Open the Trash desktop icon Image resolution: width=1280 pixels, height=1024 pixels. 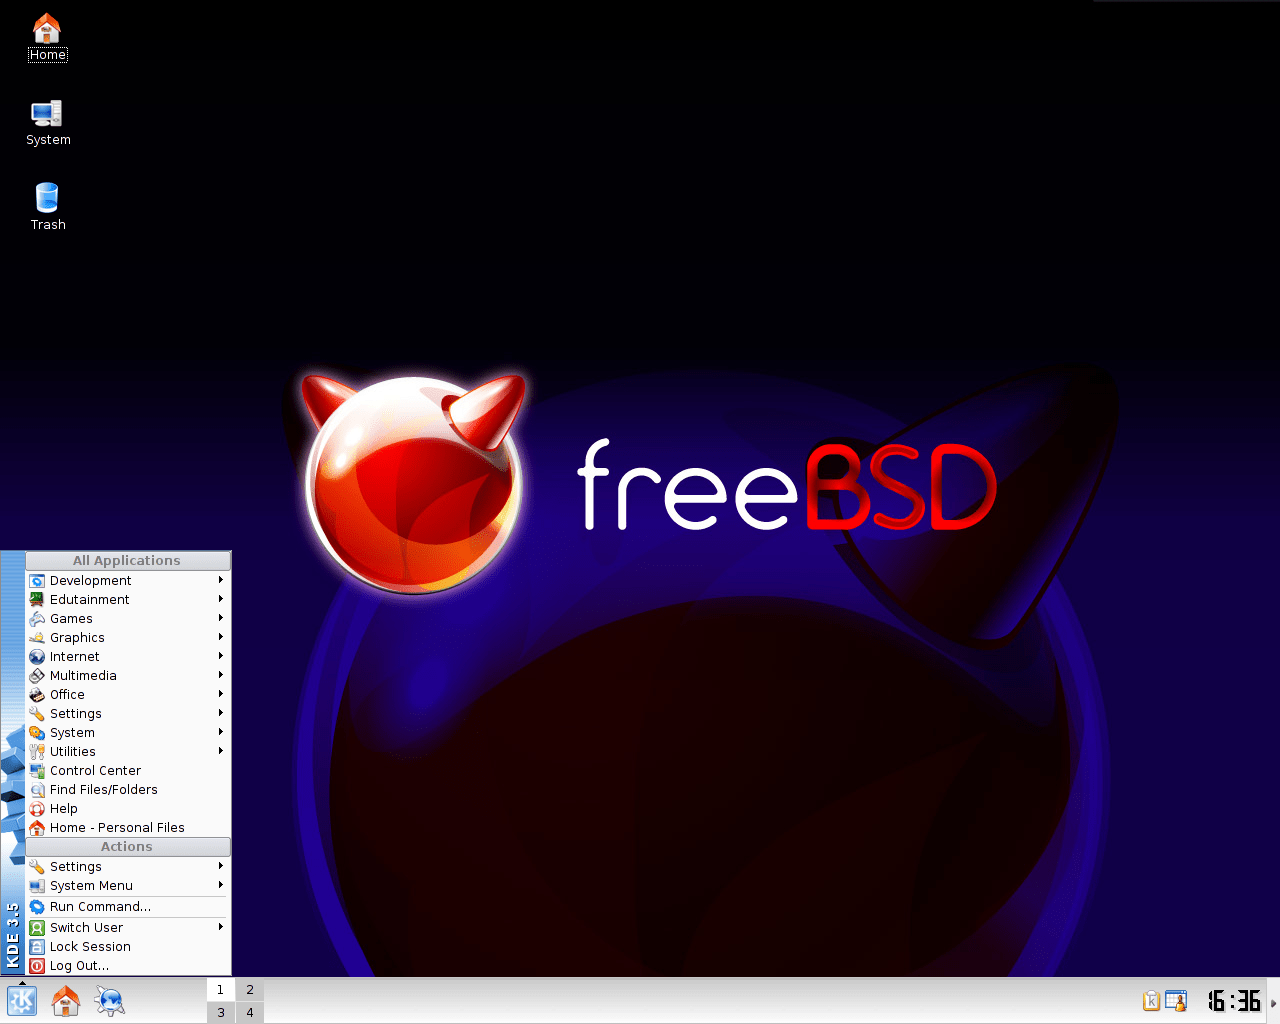point(47,198)
